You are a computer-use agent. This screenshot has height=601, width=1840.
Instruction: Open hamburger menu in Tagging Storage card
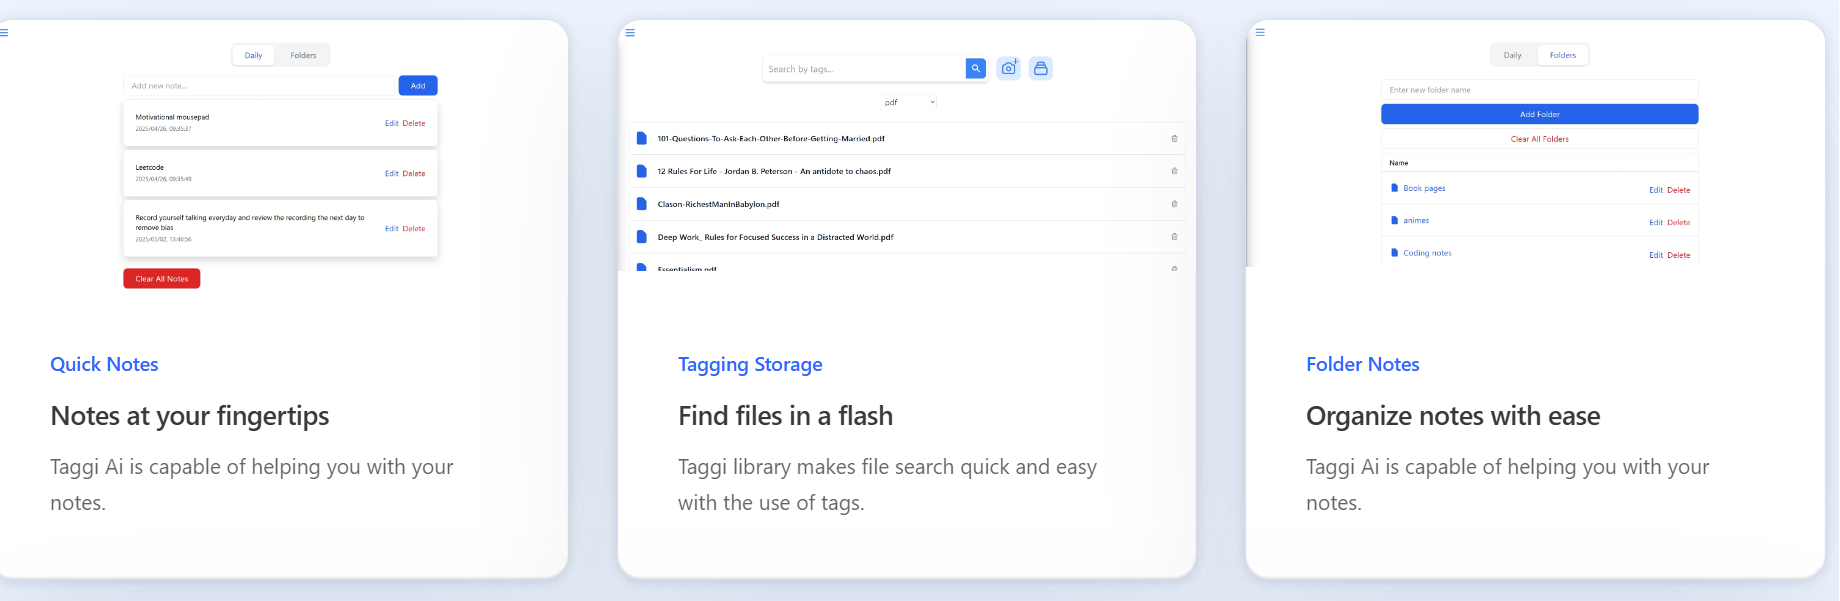pos(630,33)
